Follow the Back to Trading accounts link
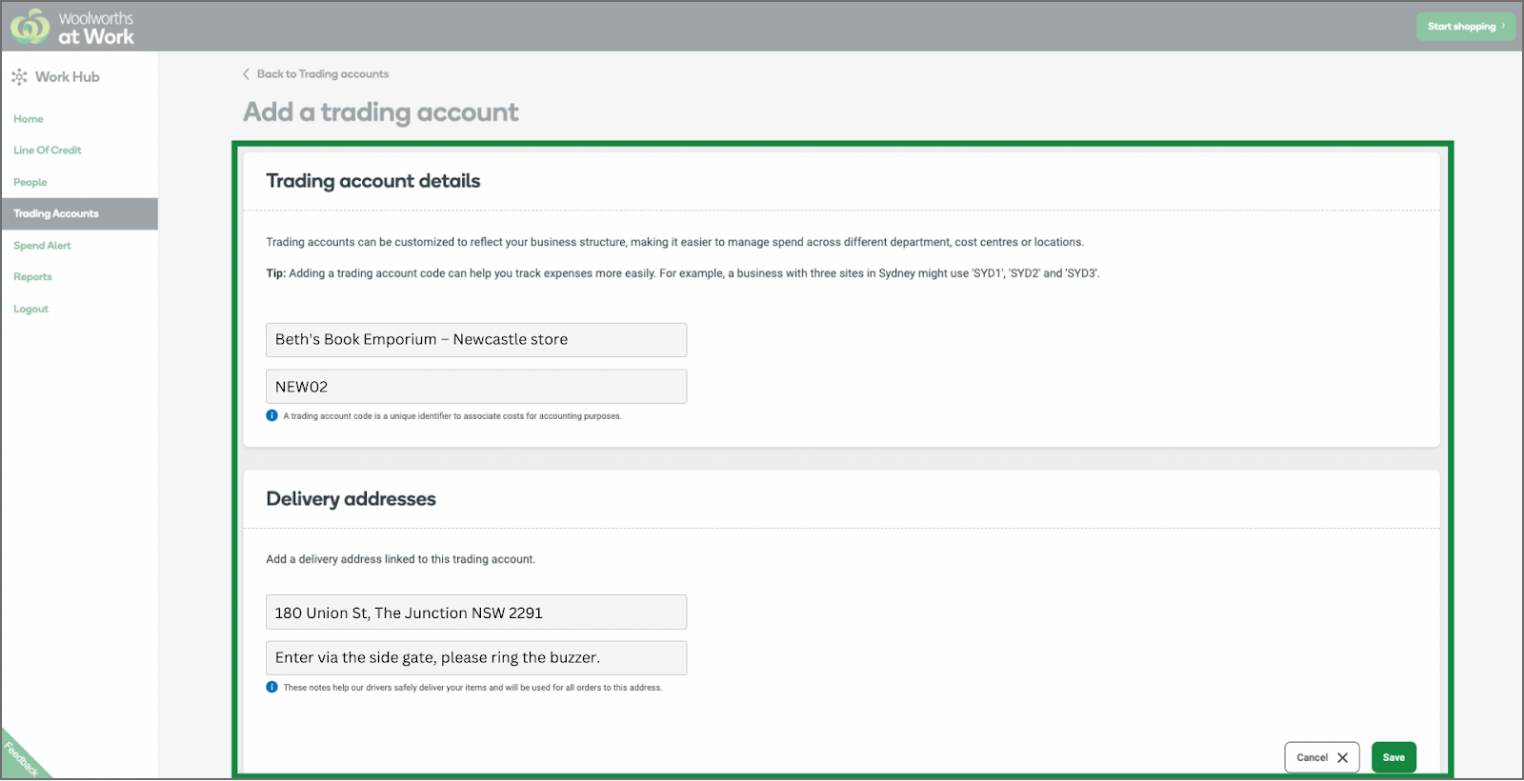This screenshot has height=781, width=1524. [322, 73]
